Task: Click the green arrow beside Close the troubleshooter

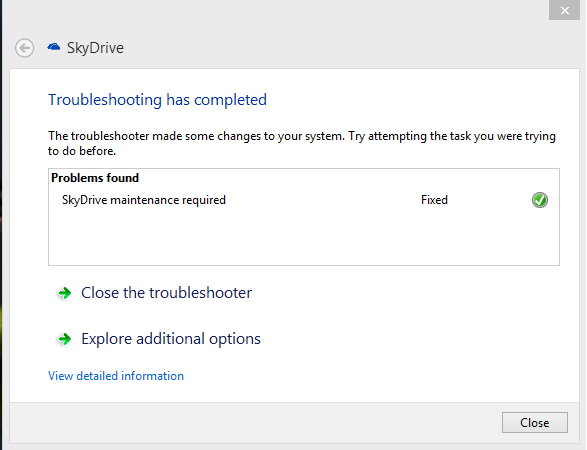Action: tap(65, 293)
